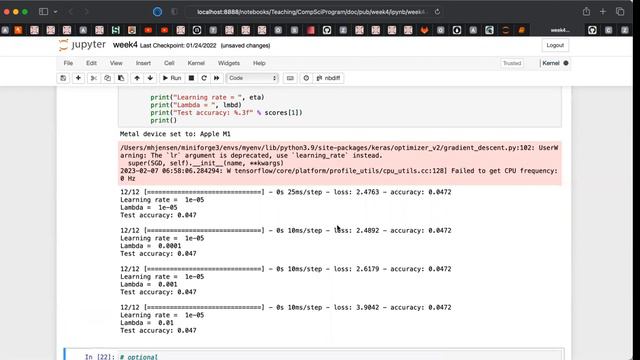Open the Widgets menu
Image resolution: width=640 pixels, height=360 pixels.
[x=229, y=63]
